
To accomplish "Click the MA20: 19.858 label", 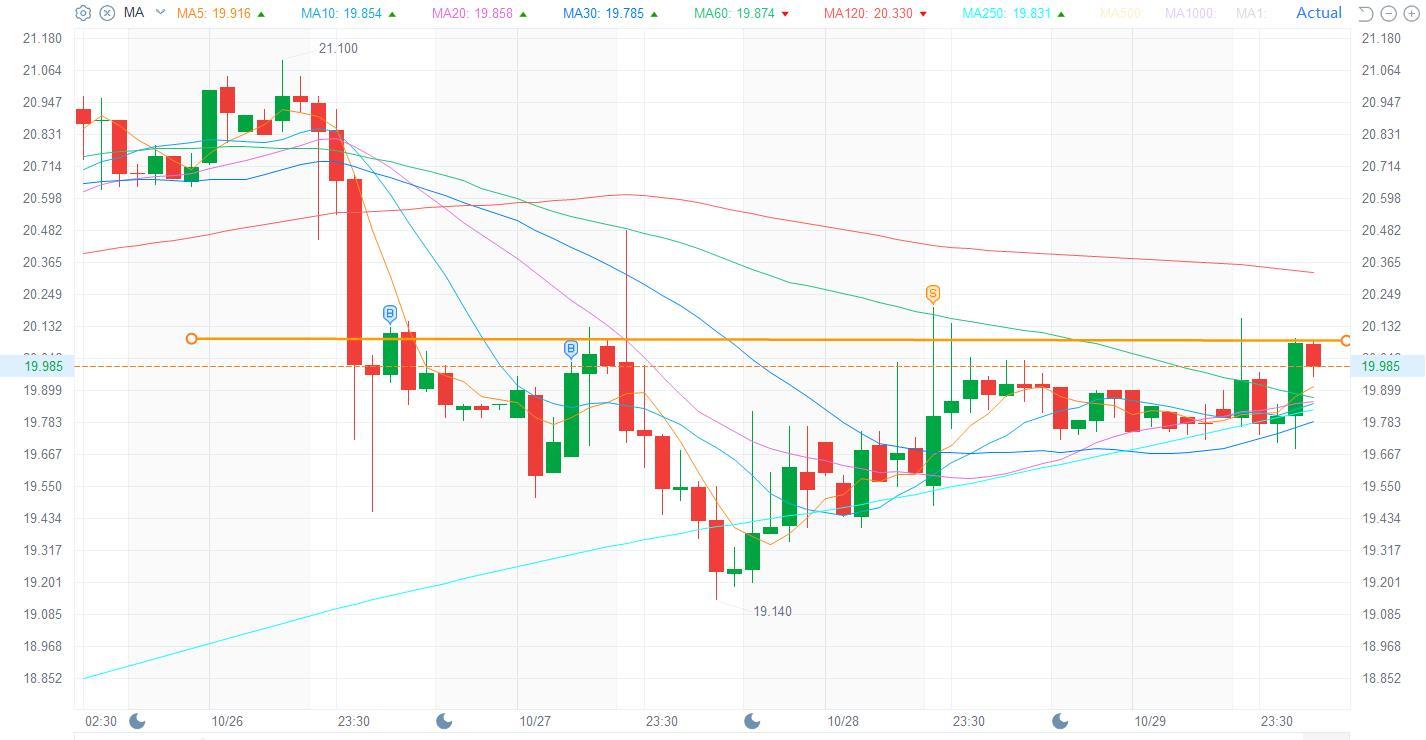I will tap(474, 14).
